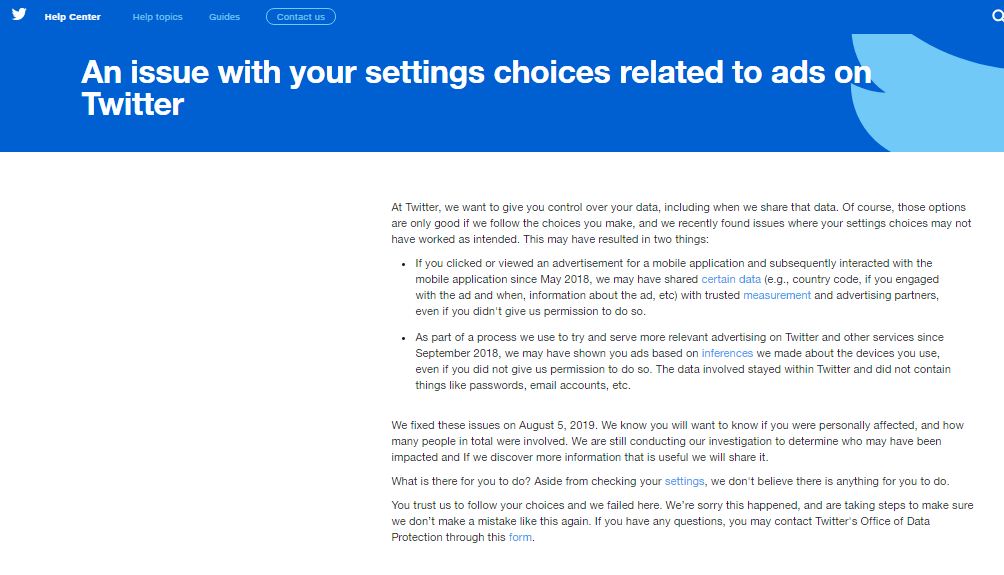1004x575 pixels.
Task: Open the Data Protection "form" link
Action: tap(520, 537)
